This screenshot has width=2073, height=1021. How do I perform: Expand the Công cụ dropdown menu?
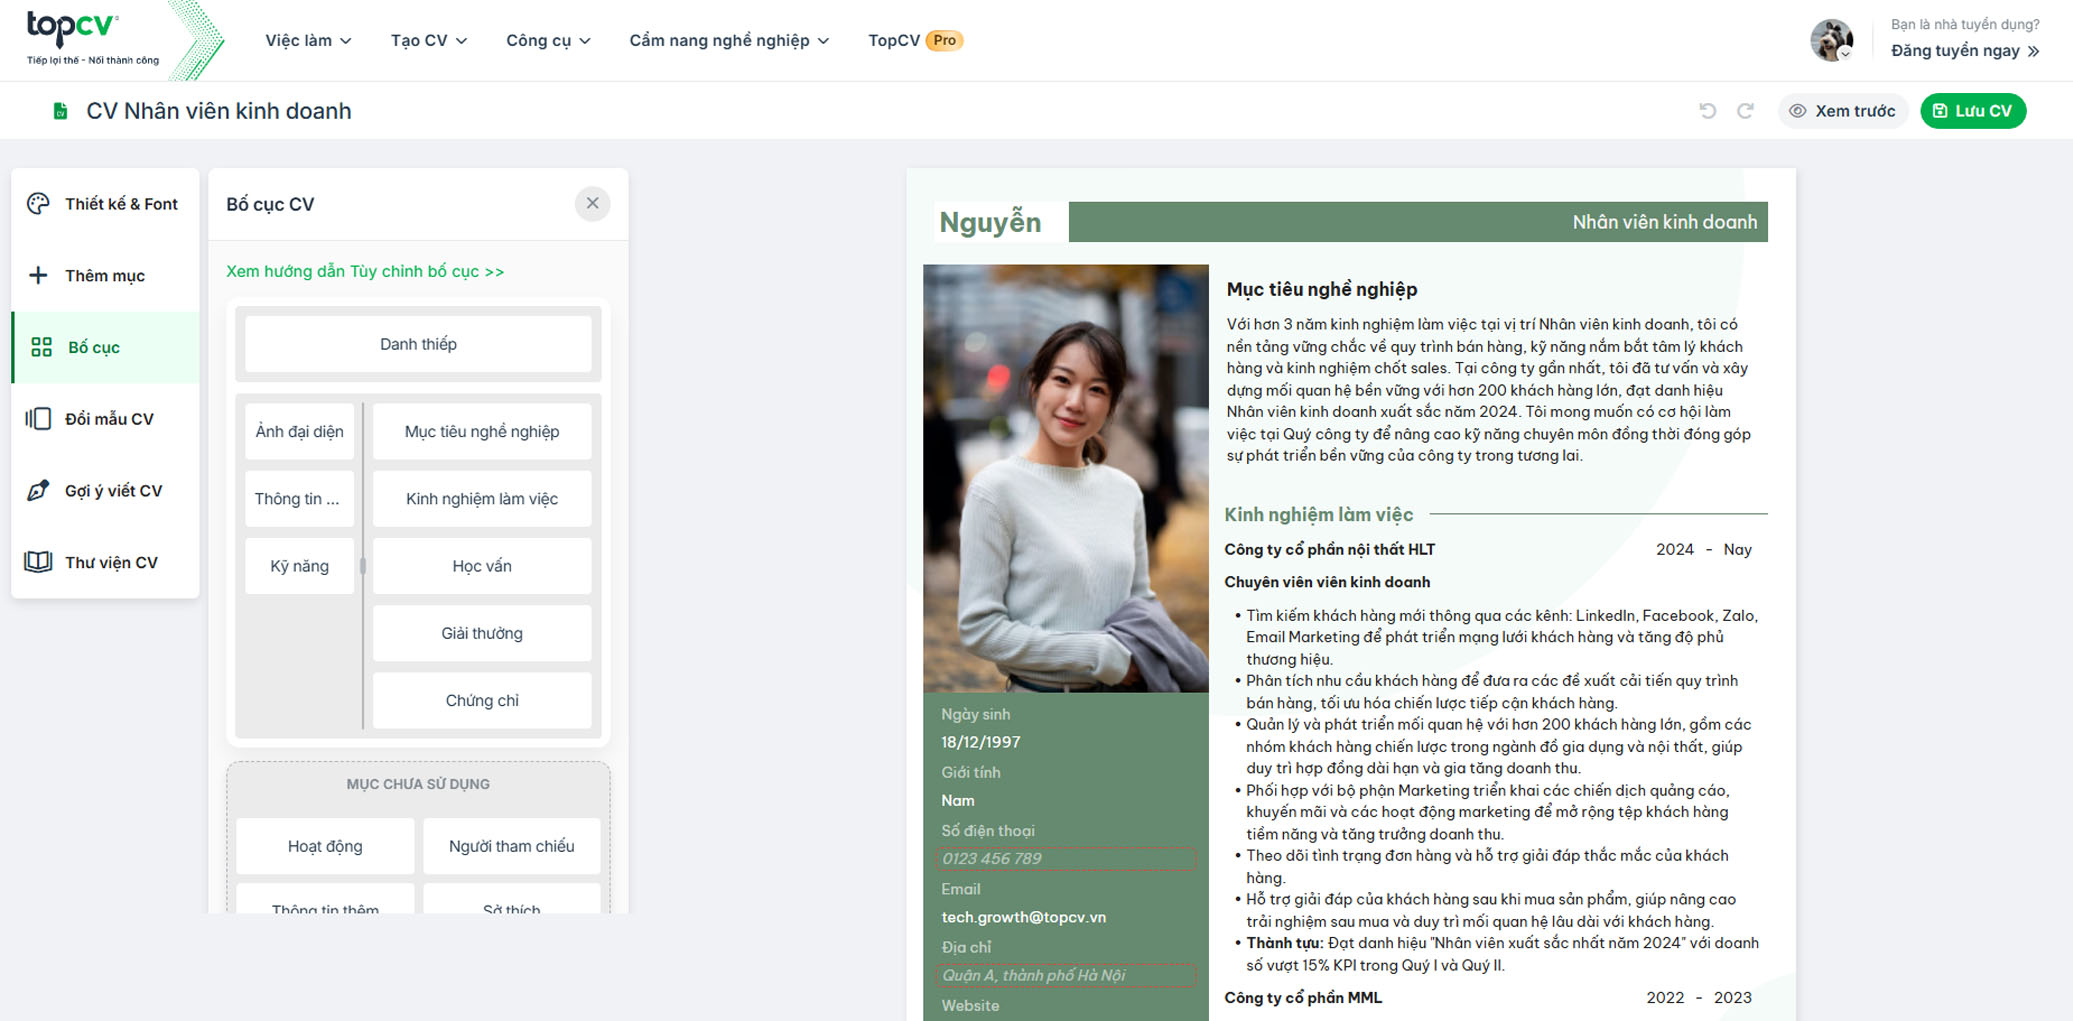pos(548,40)
